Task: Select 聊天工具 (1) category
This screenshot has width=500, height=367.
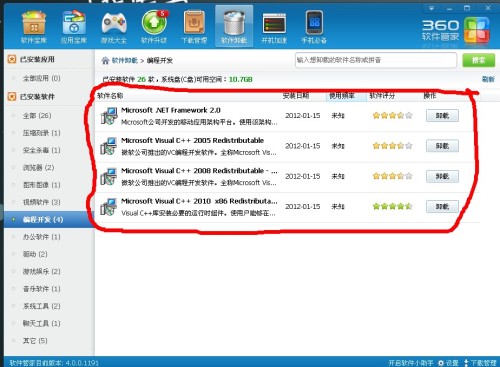Action: (x=41, y=324)
